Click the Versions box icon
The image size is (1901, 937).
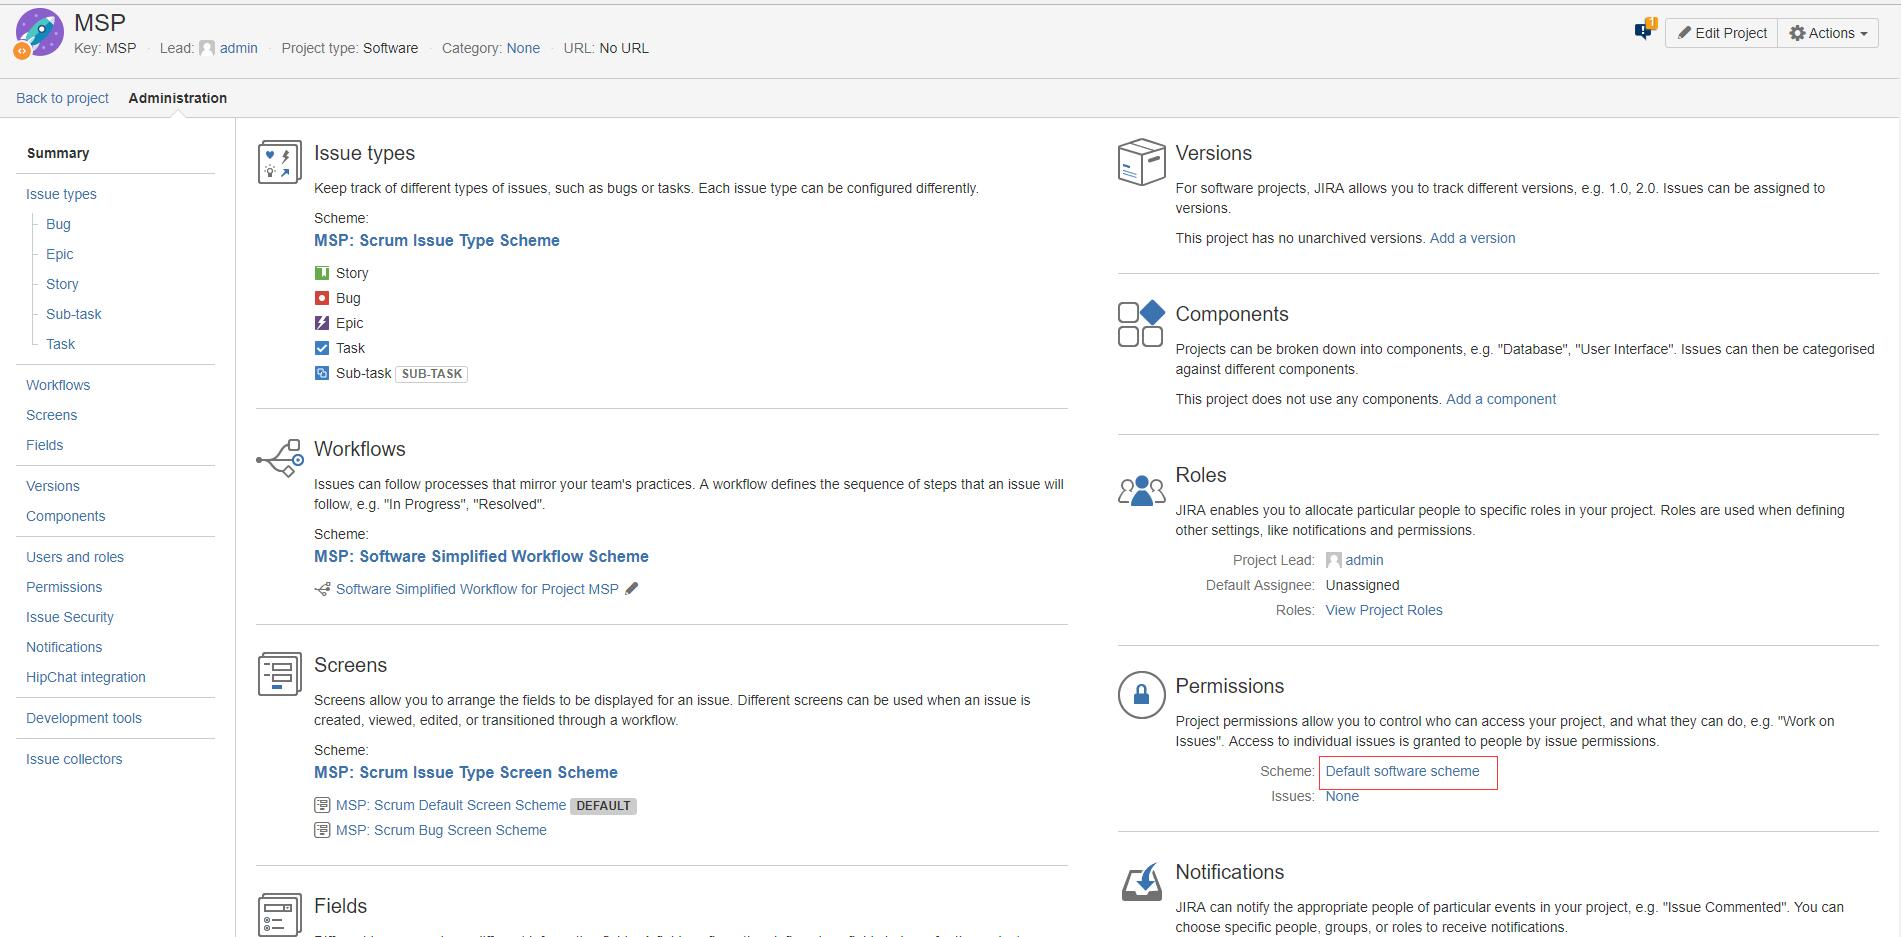[x=1141, y=162]
